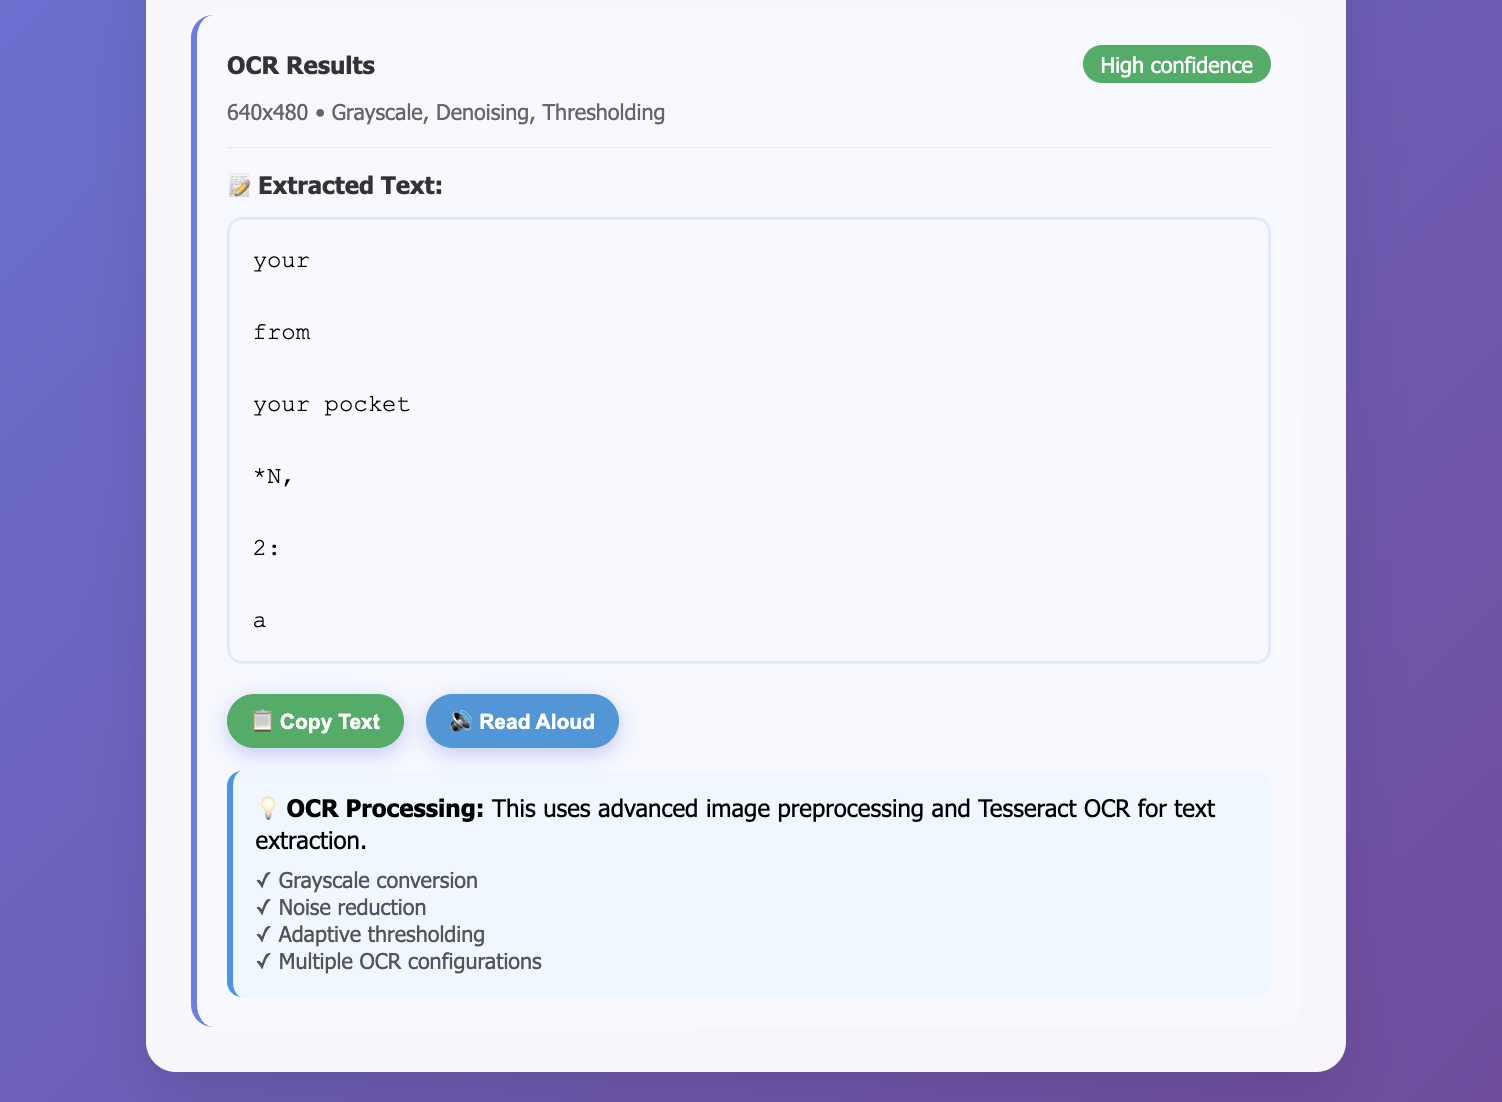Click the Extracted Text label
Viewport: 1502px width, 1102px height.
tap(350, 186)
